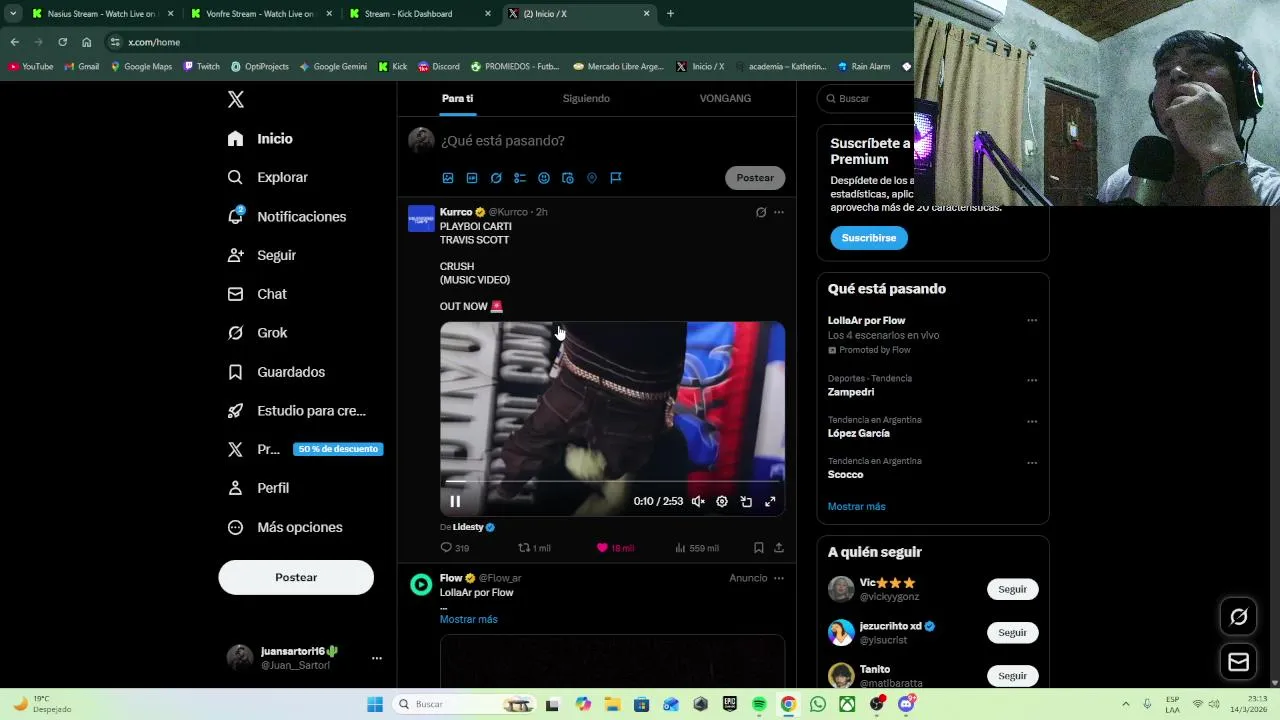Open the more menu on Kurrco's post
Viewport: 1280px width, 720px height.
coord(779,212)
